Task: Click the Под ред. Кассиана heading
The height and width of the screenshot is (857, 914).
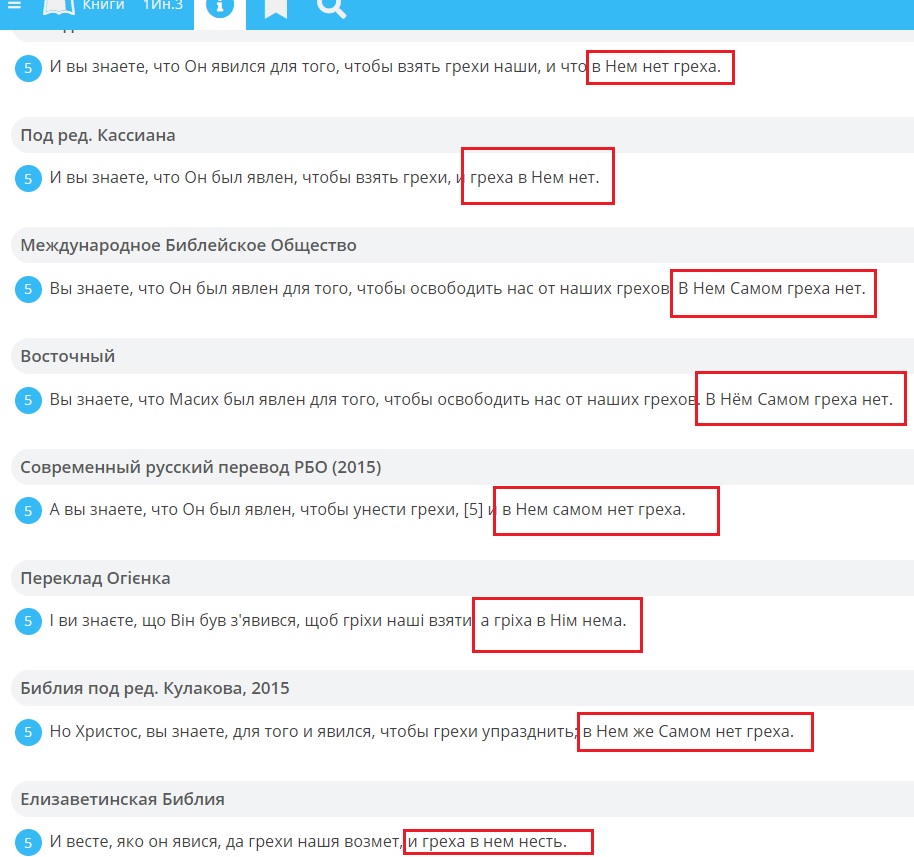Action: (x=98, y=135)
